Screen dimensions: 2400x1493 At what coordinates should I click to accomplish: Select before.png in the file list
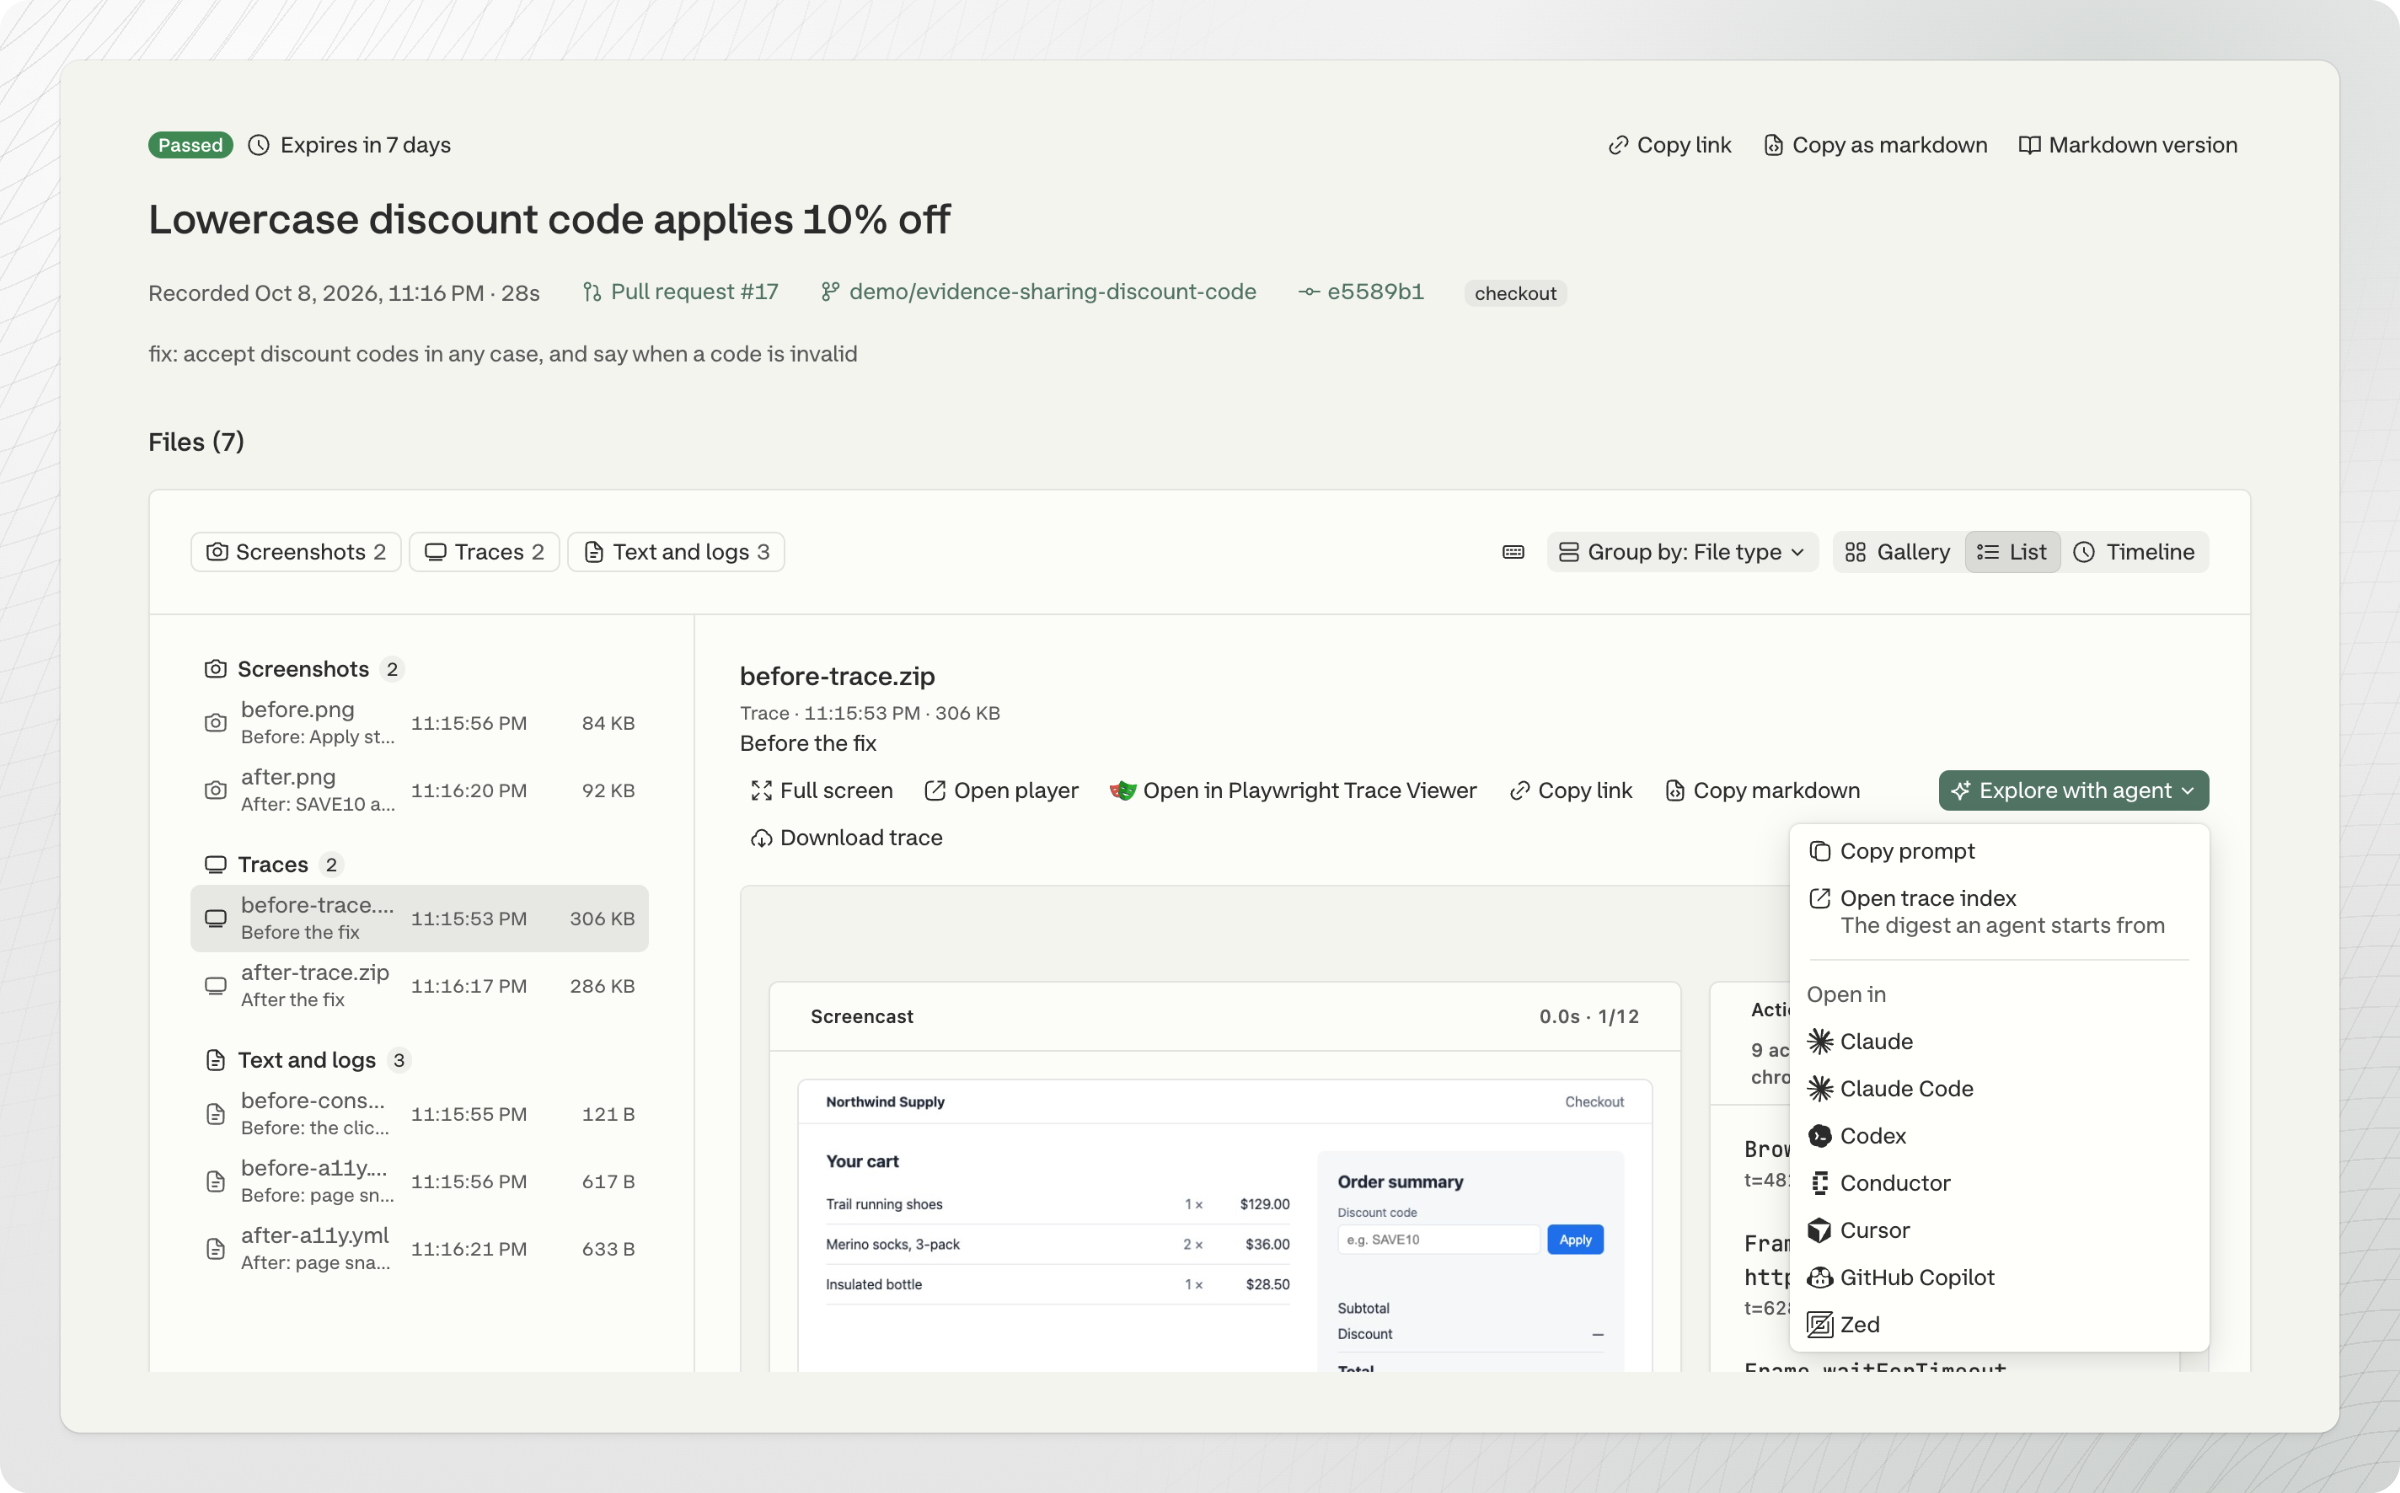click(419, 722)
